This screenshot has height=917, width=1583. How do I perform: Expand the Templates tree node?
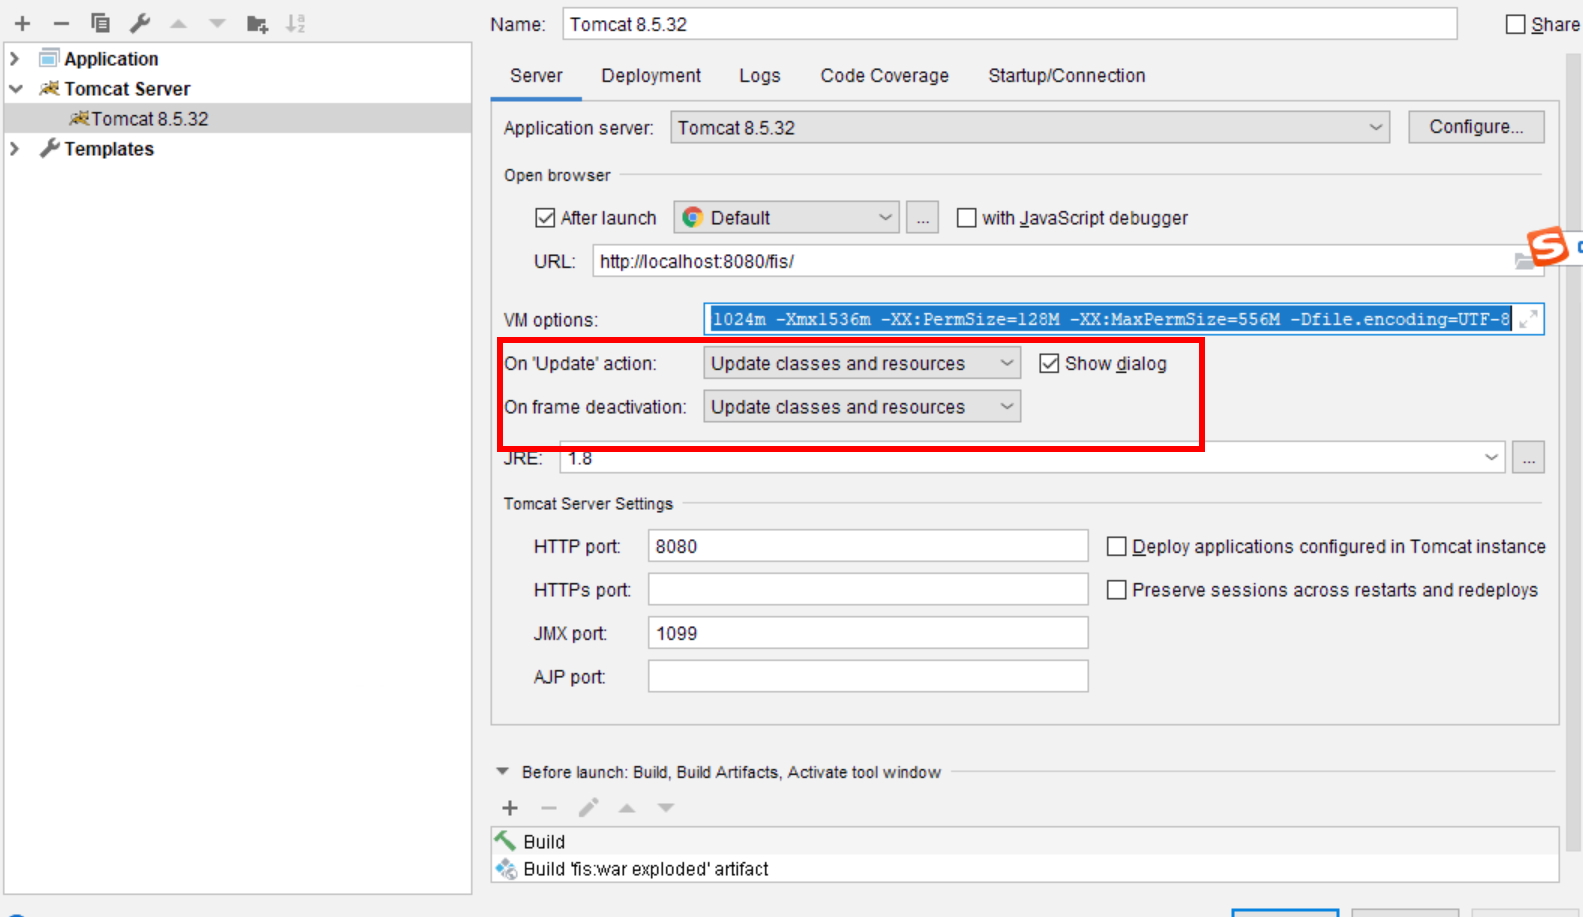[x=14, y=149]
